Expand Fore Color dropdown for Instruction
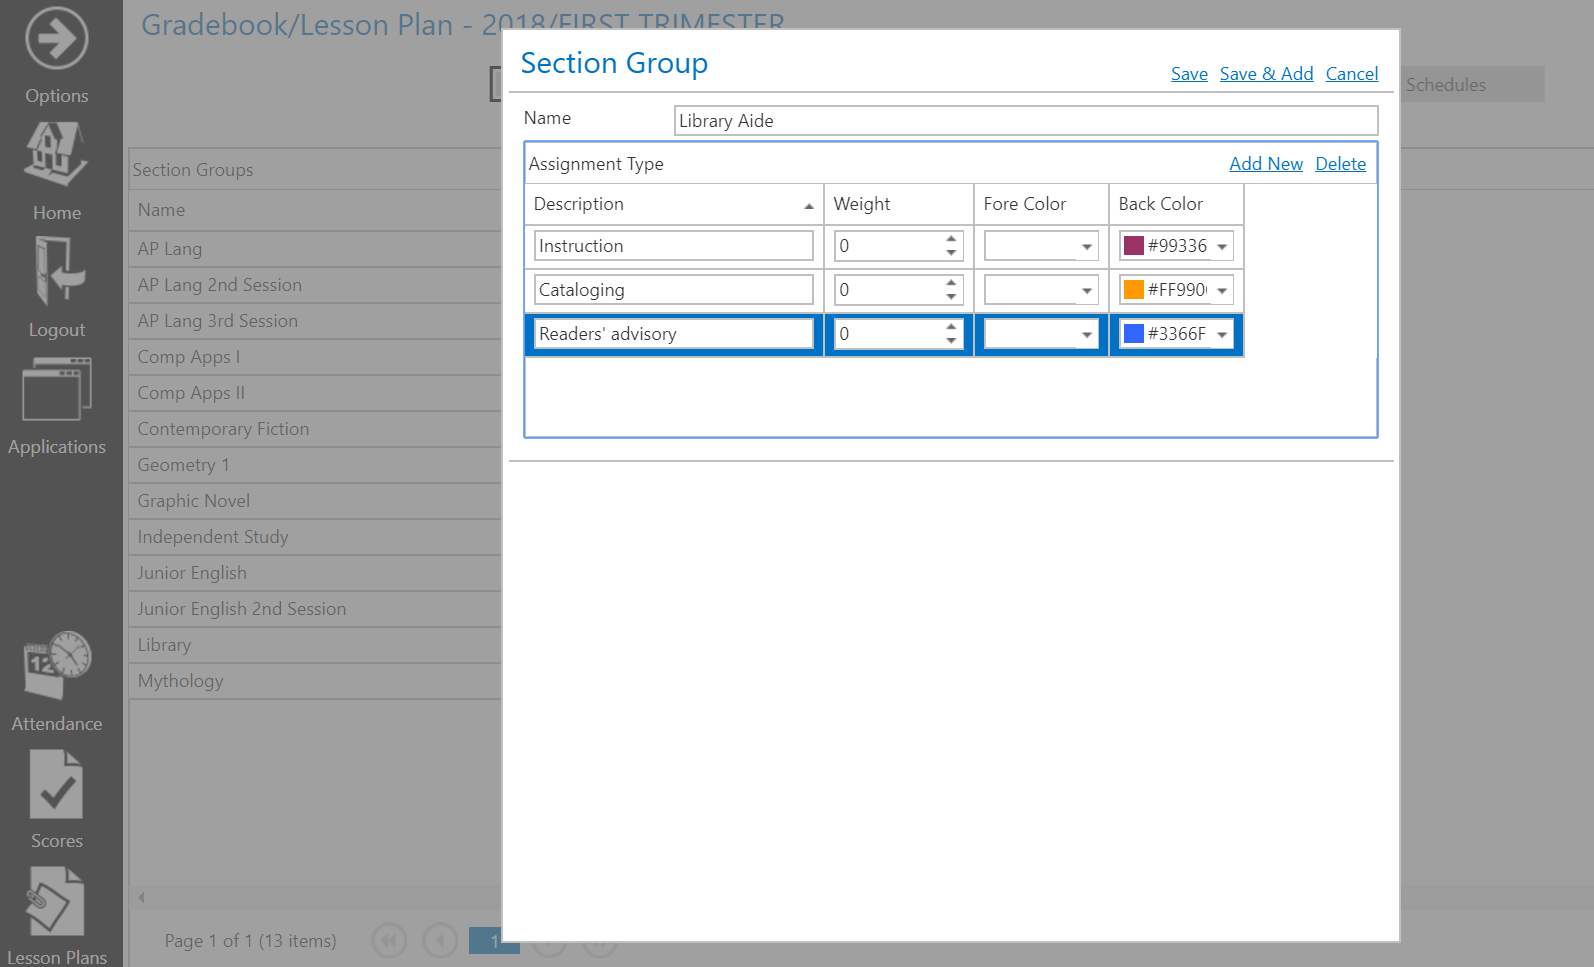1594x967 pixels. (x=1086, y=247)
